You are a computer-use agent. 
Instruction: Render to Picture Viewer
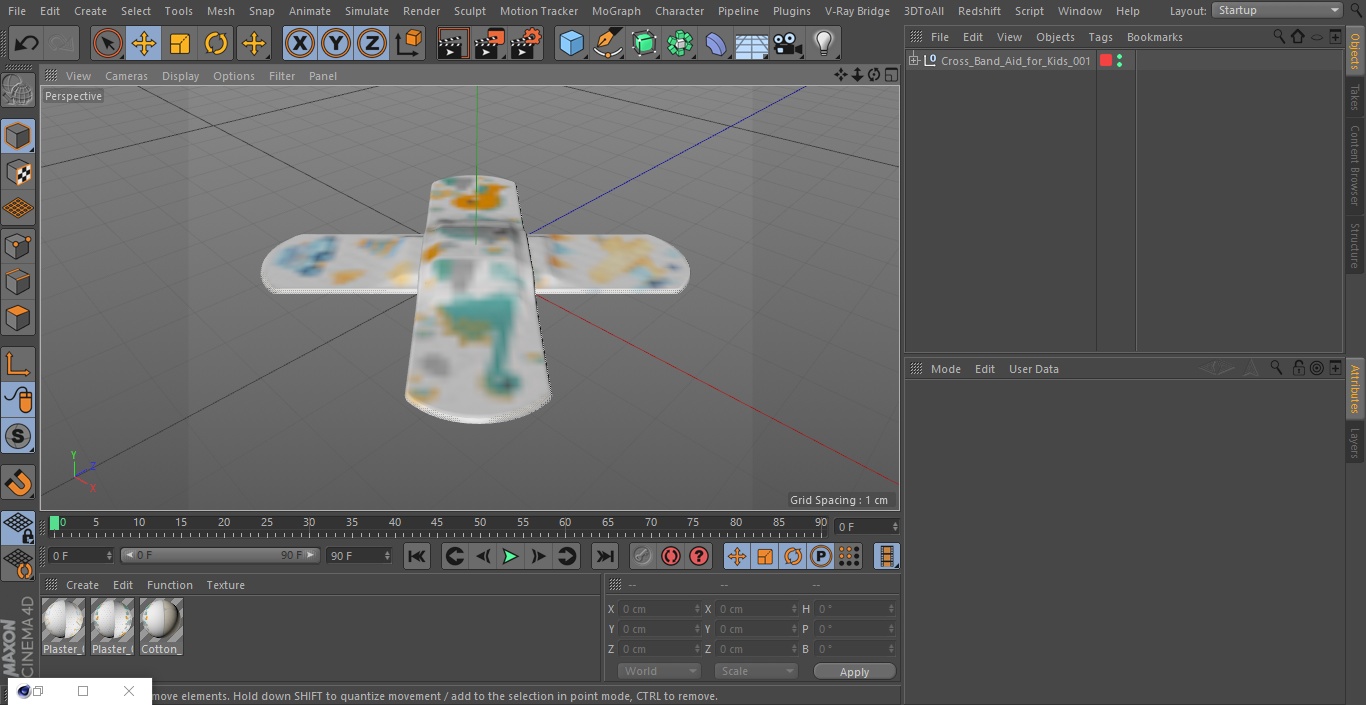click(489, 43)
